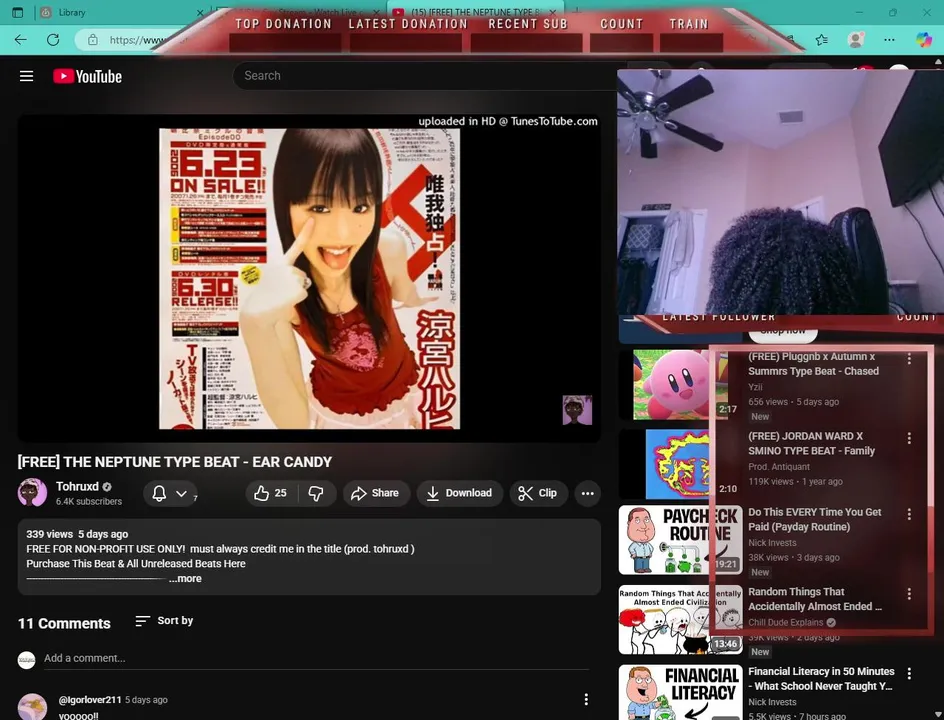Close the NEPTUNE TYPE BEAT tab
This screenshot has width=944, height=720.
click(552, 12)
